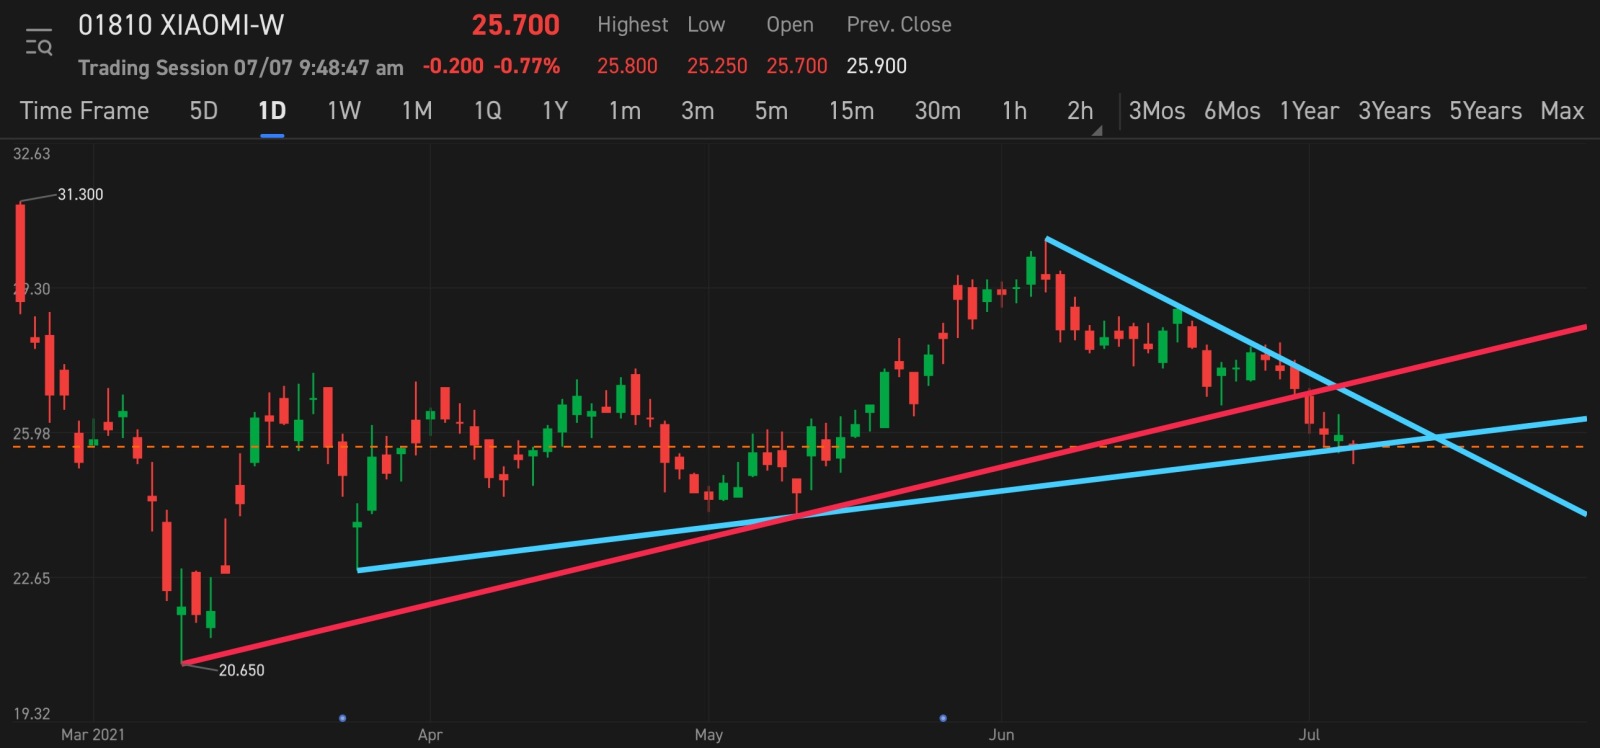Set chart range to 3Mos
Image resolution: width=1600 pixels, height=748 pixels.
click(1157, 111)
